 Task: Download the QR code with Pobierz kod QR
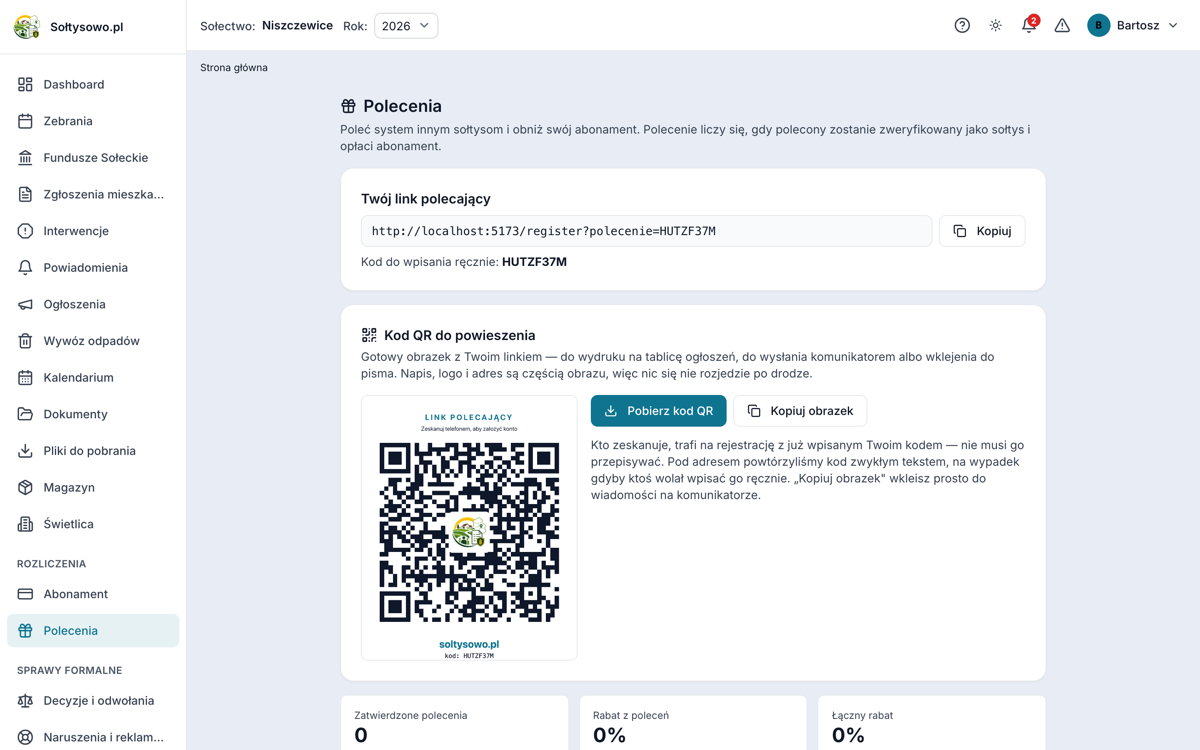pyautogui.click(x=658, y=411)
